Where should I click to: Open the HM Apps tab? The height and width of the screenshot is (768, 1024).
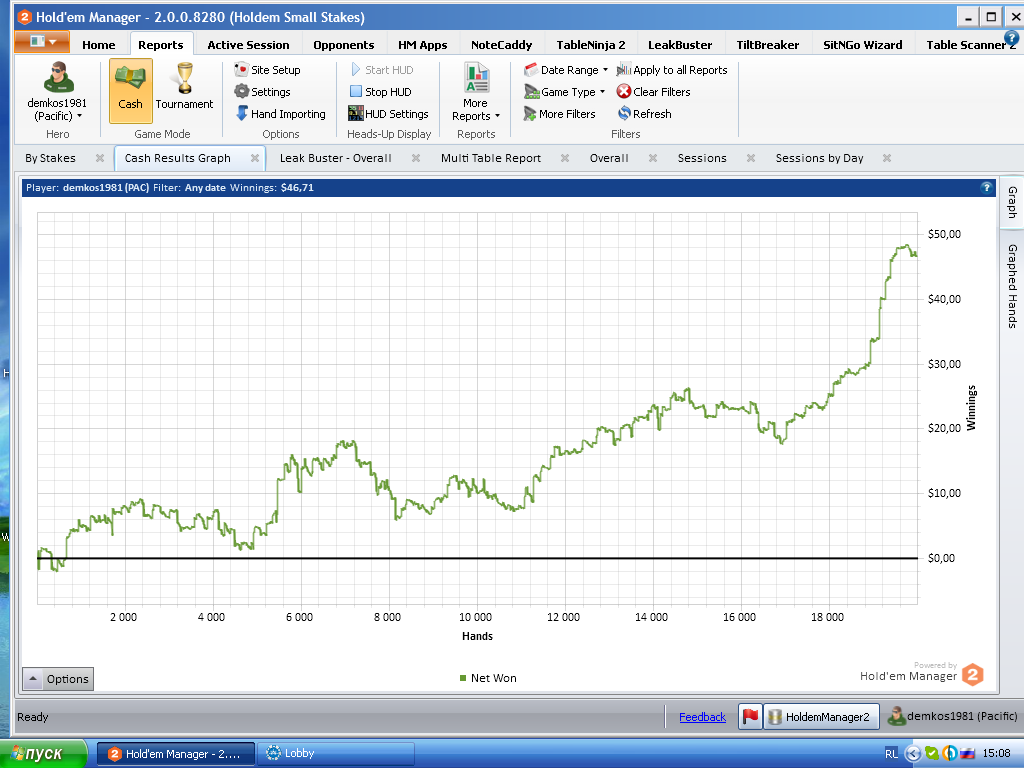click(x=423, y=44)
